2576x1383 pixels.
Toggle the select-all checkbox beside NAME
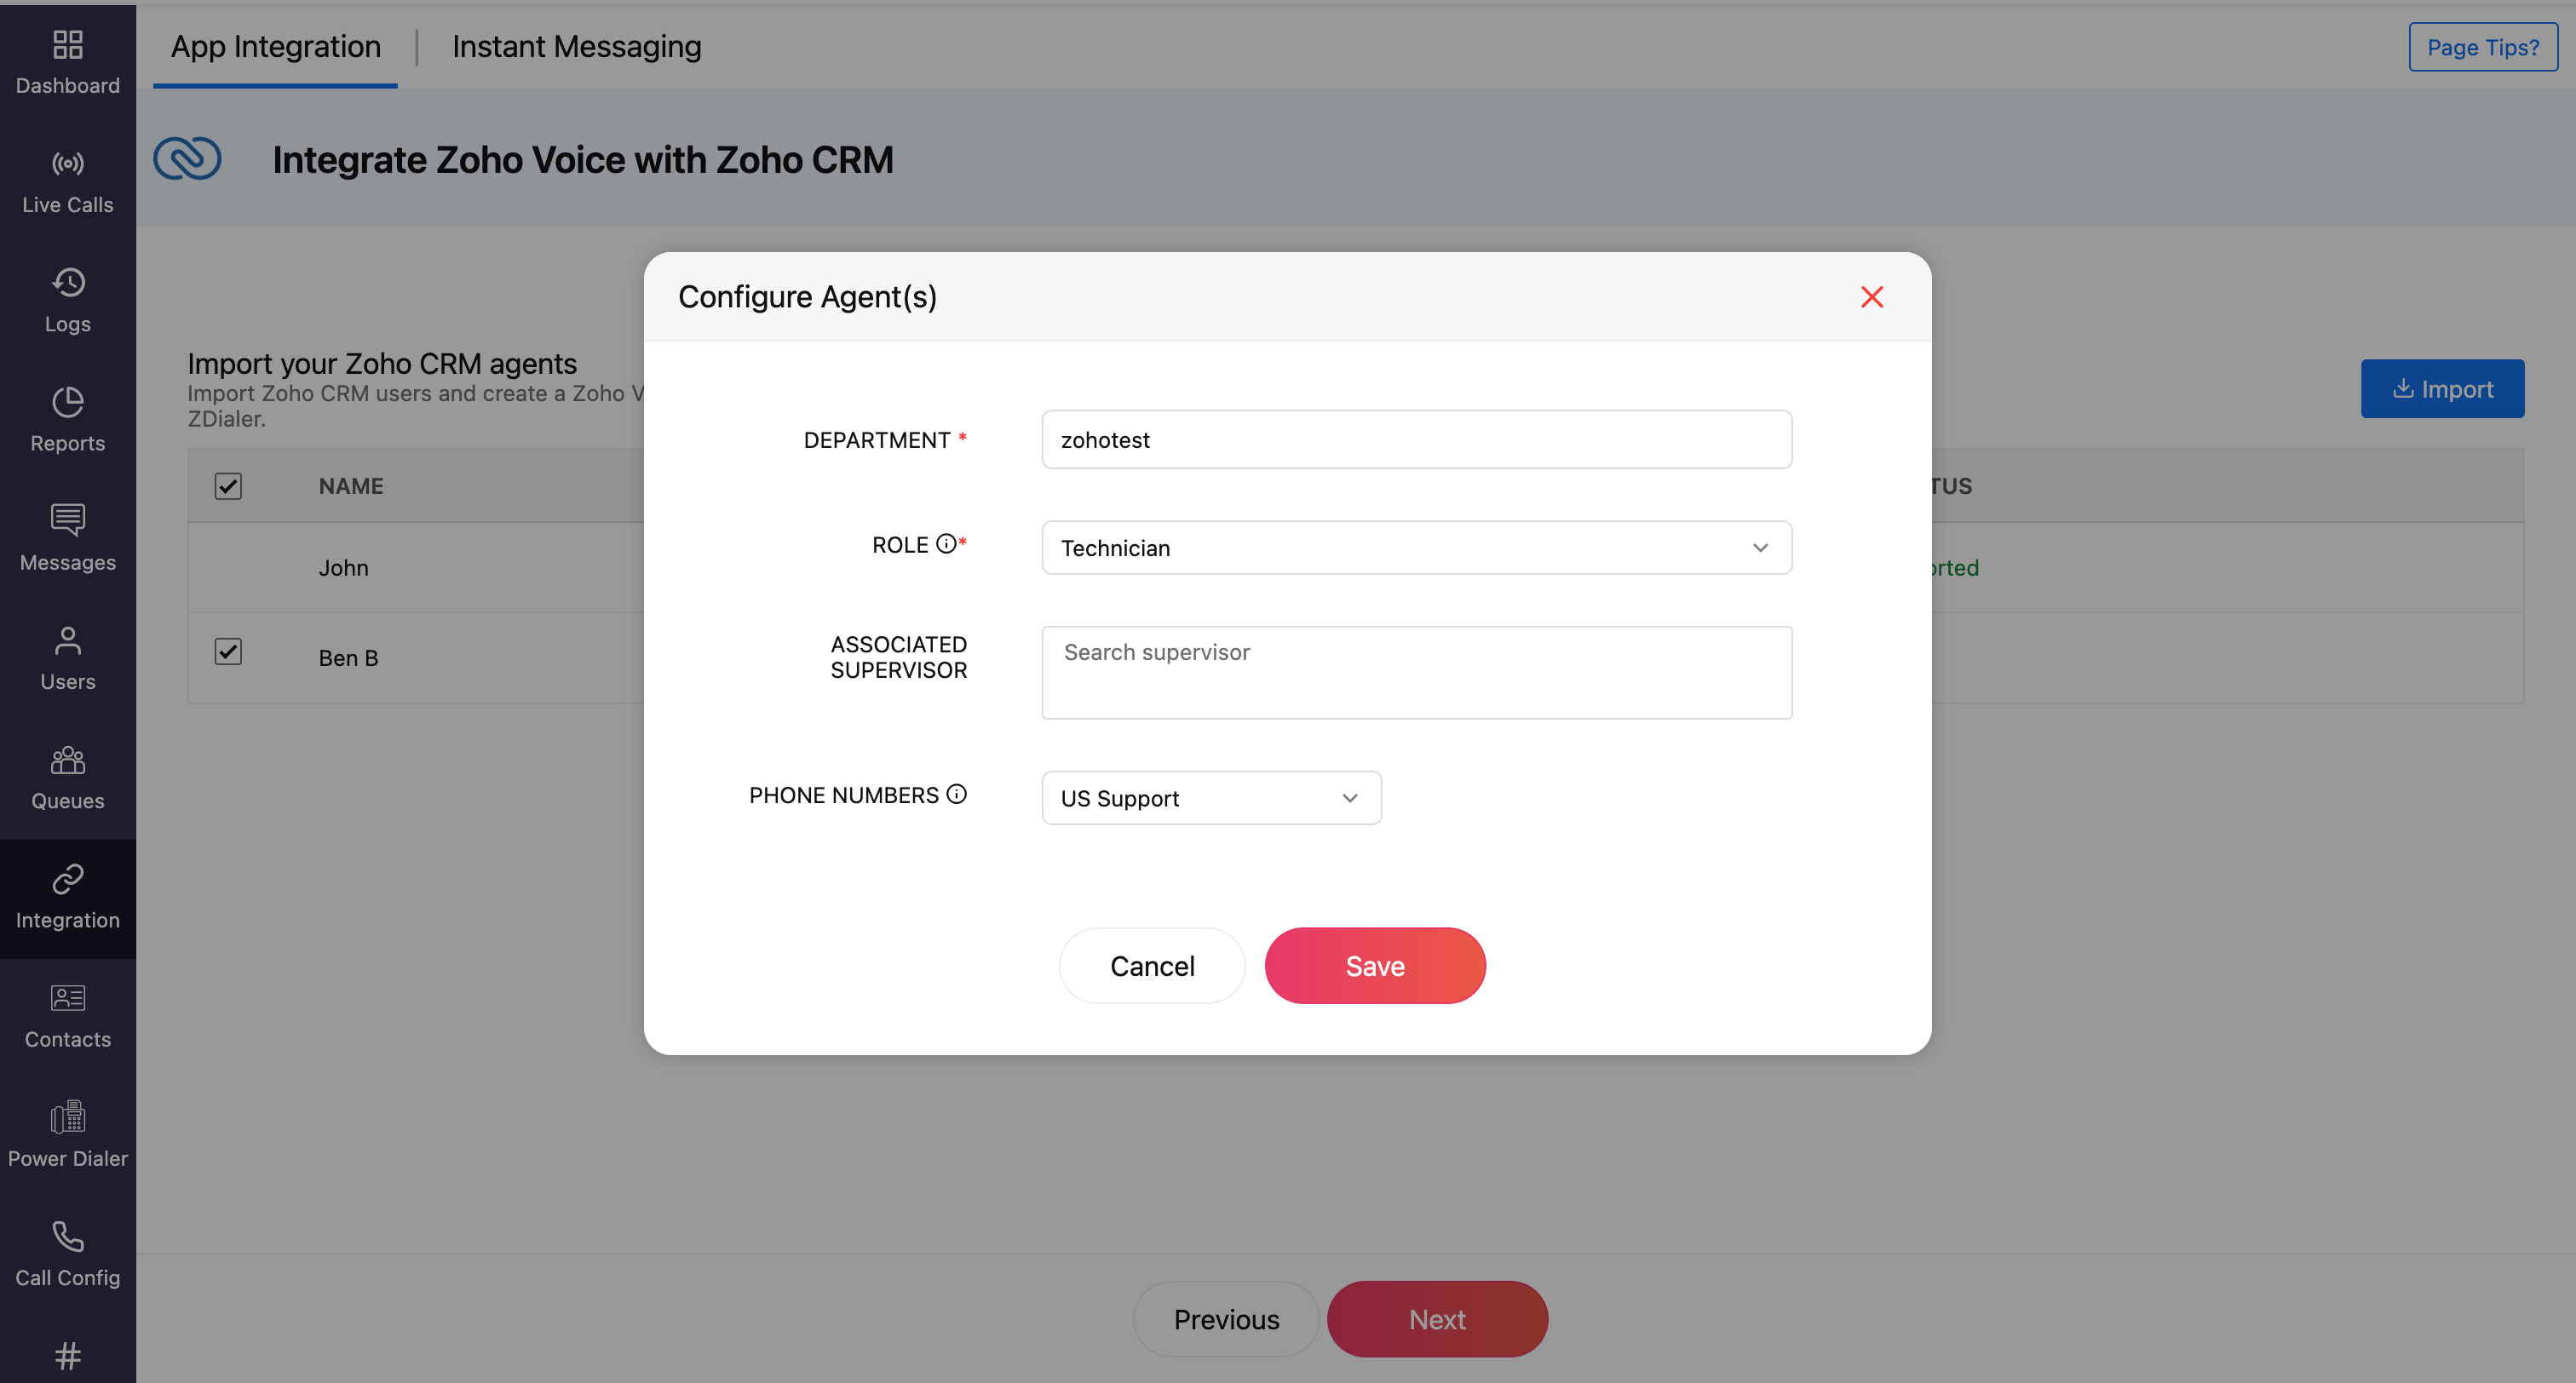(228, 486)
